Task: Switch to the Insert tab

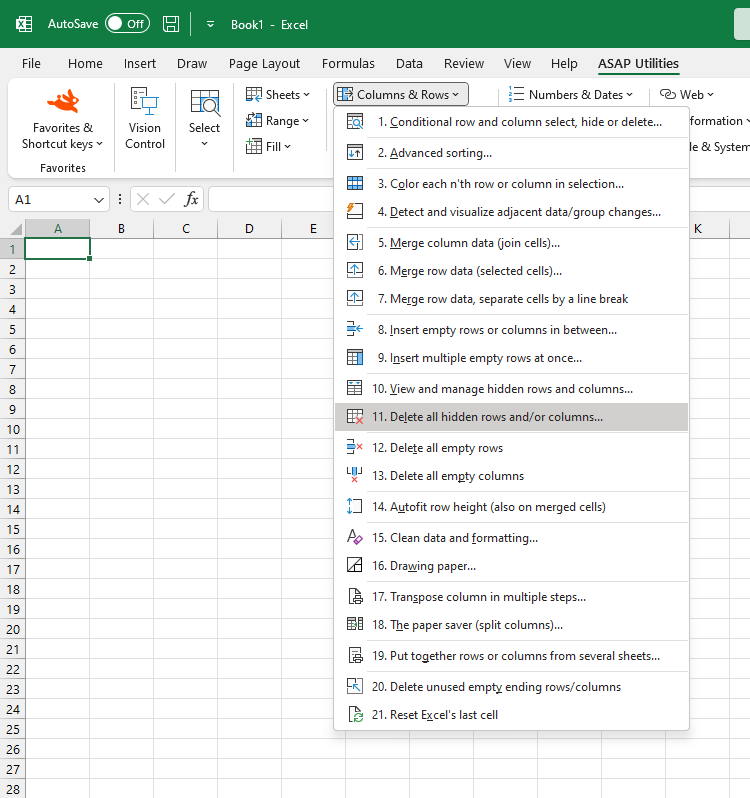Action: pyautogui.click(x=139, y=64)
